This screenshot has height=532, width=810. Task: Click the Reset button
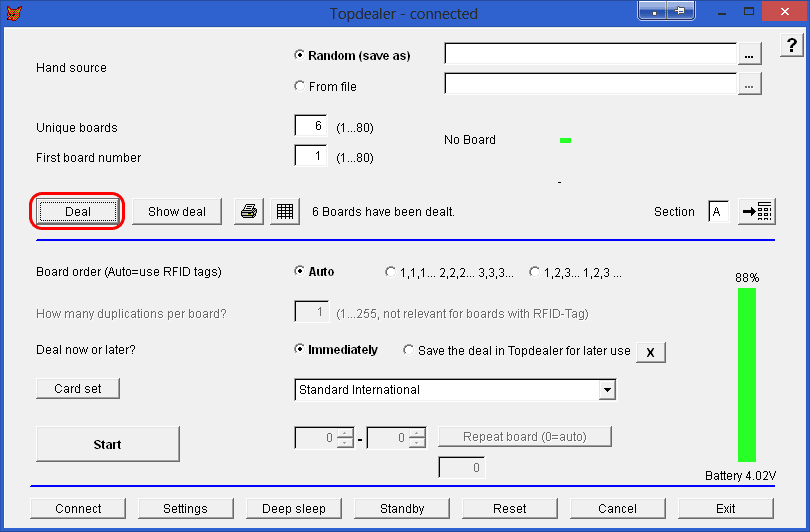pos(510,508)
